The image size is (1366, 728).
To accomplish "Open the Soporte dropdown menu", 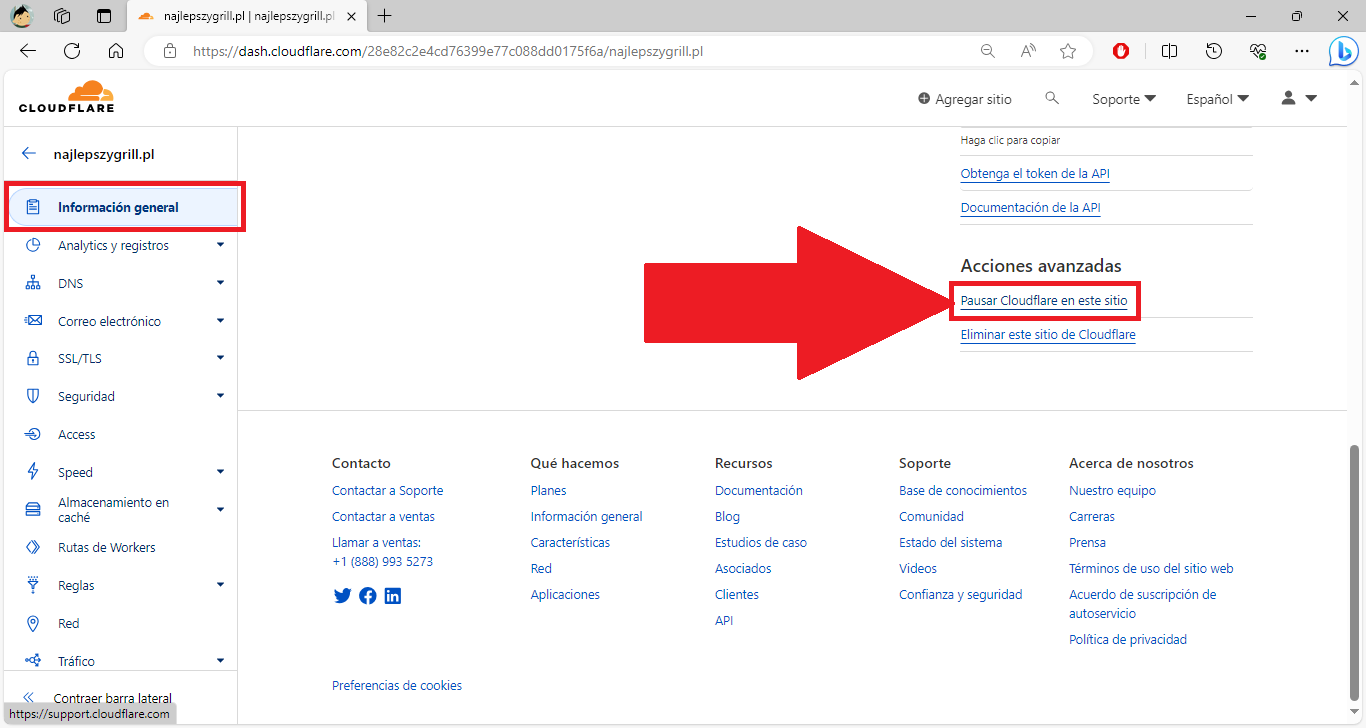I will 1124,99.
